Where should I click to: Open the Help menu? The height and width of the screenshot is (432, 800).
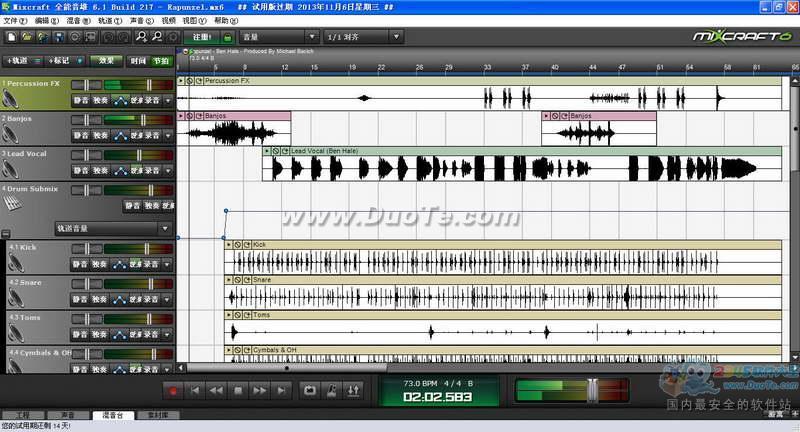226,21
